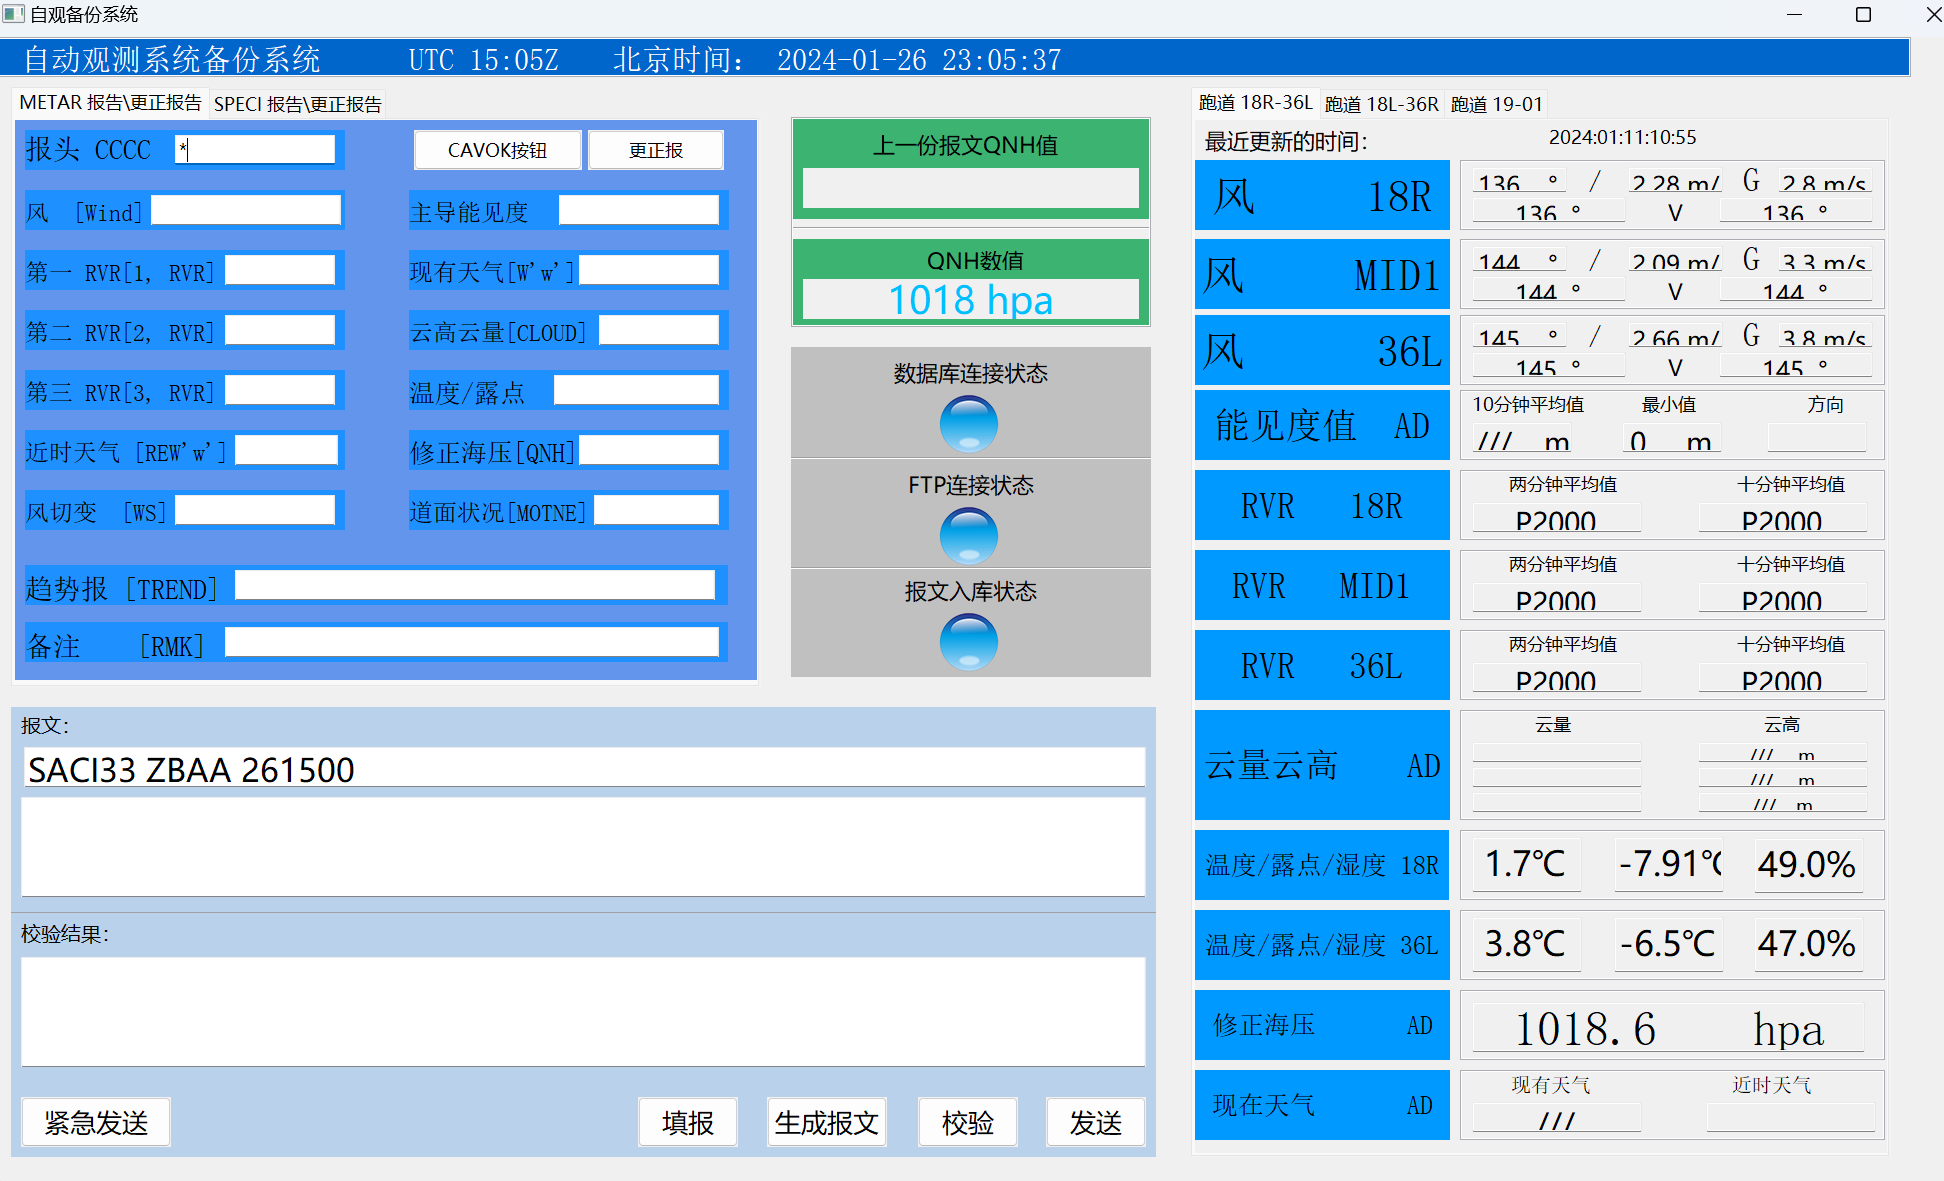Click the 风 MID1 blue label
The height and width of the screenshot is (1181, 1944).
[1322, 274]
